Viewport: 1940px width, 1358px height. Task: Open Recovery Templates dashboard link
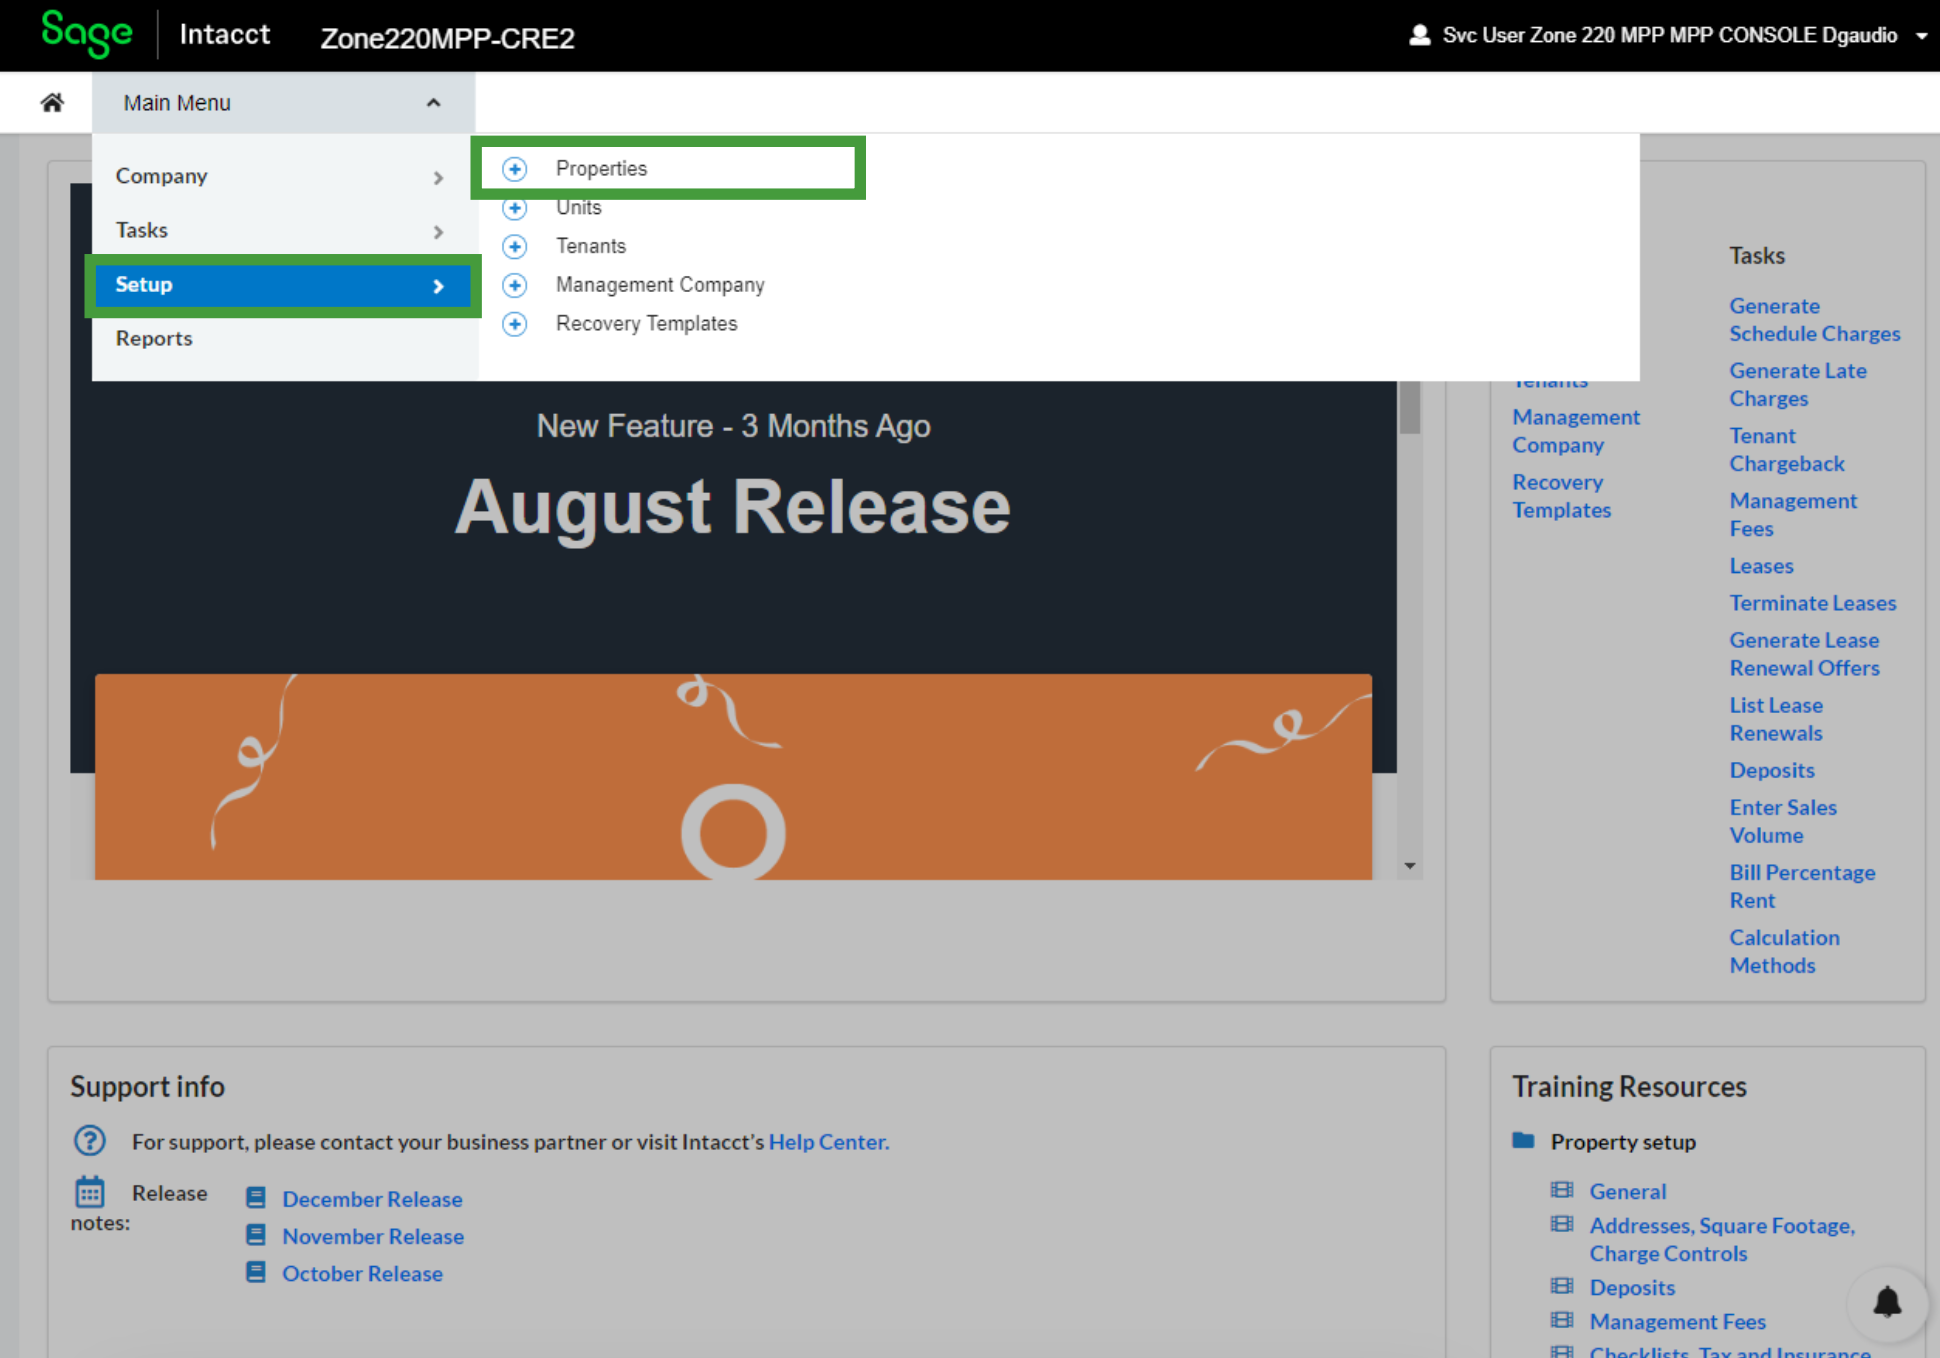pyautogui.click(x=1561, y=496)
